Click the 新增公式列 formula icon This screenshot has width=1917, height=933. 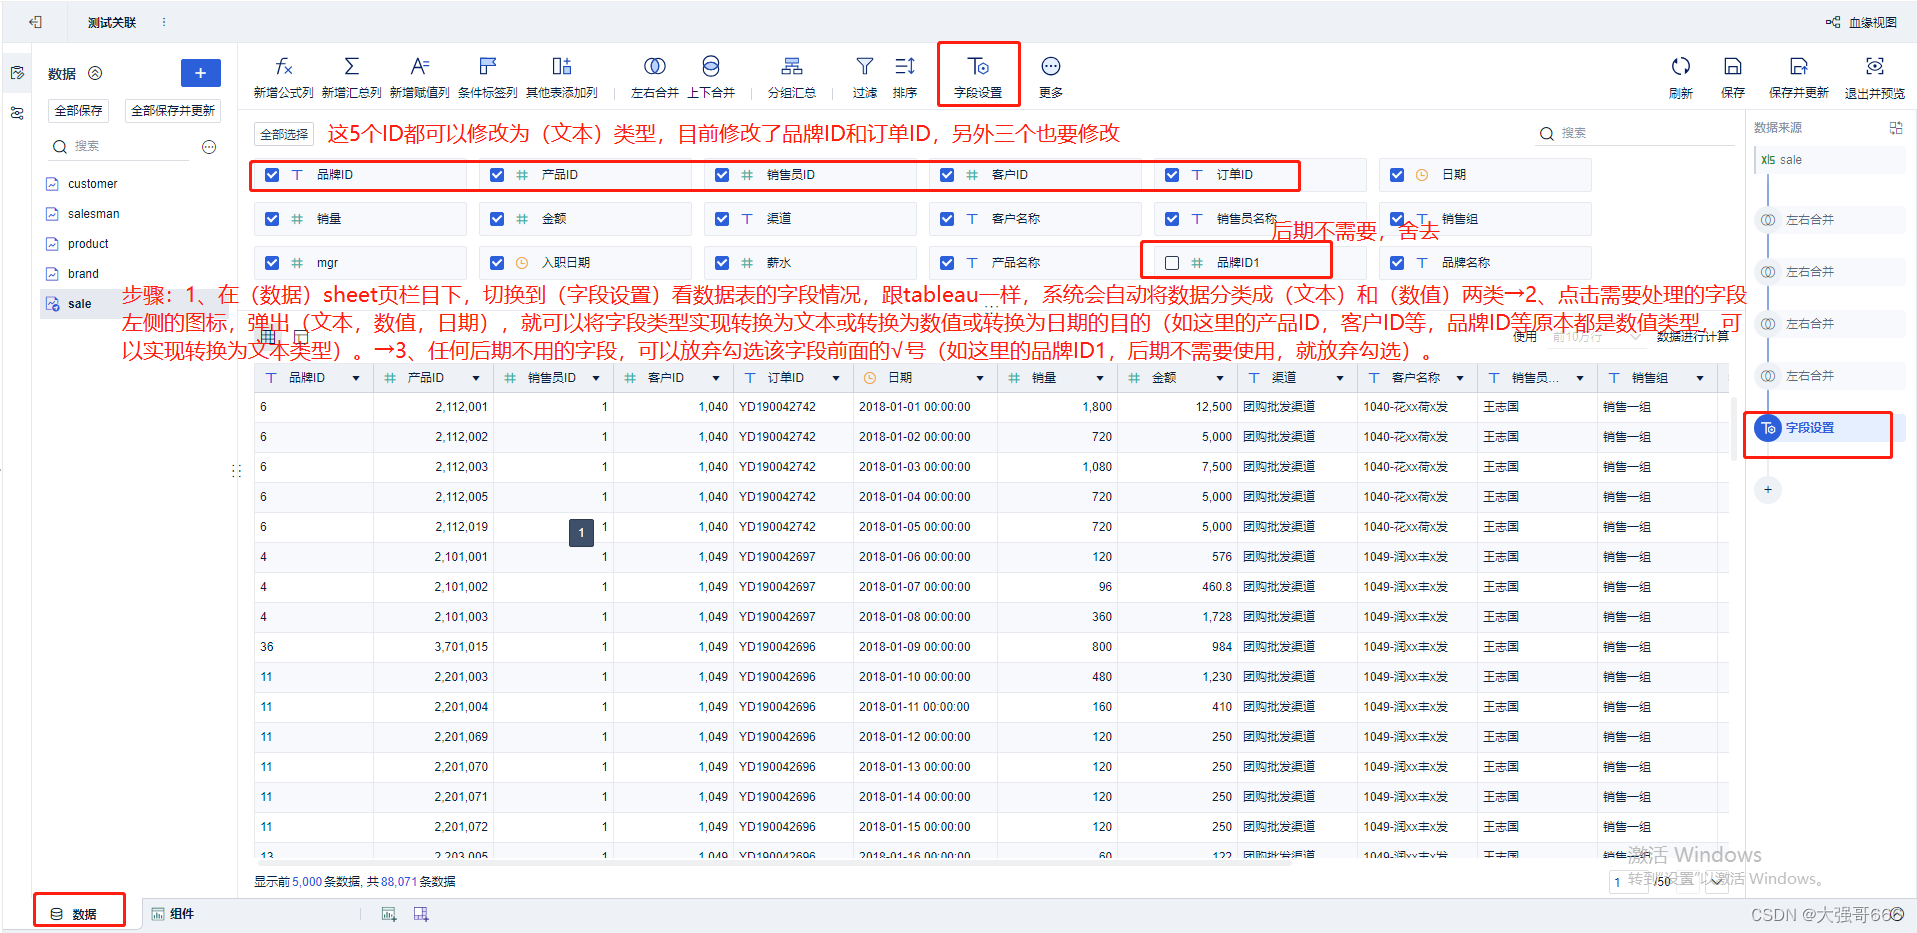click(x=283, y=67)
